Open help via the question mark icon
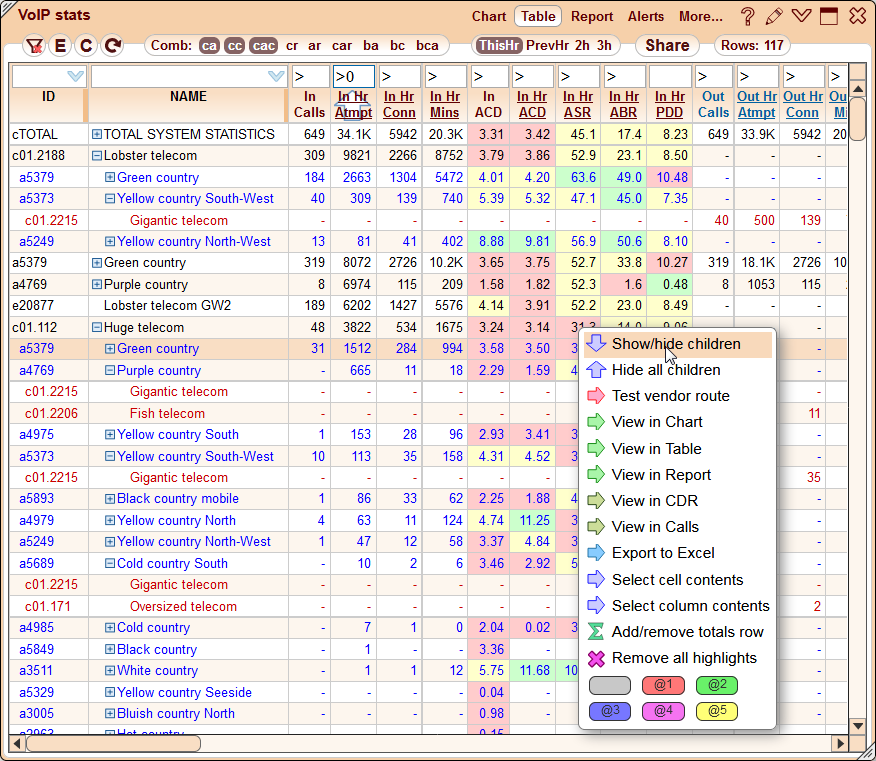 [747, 16]
